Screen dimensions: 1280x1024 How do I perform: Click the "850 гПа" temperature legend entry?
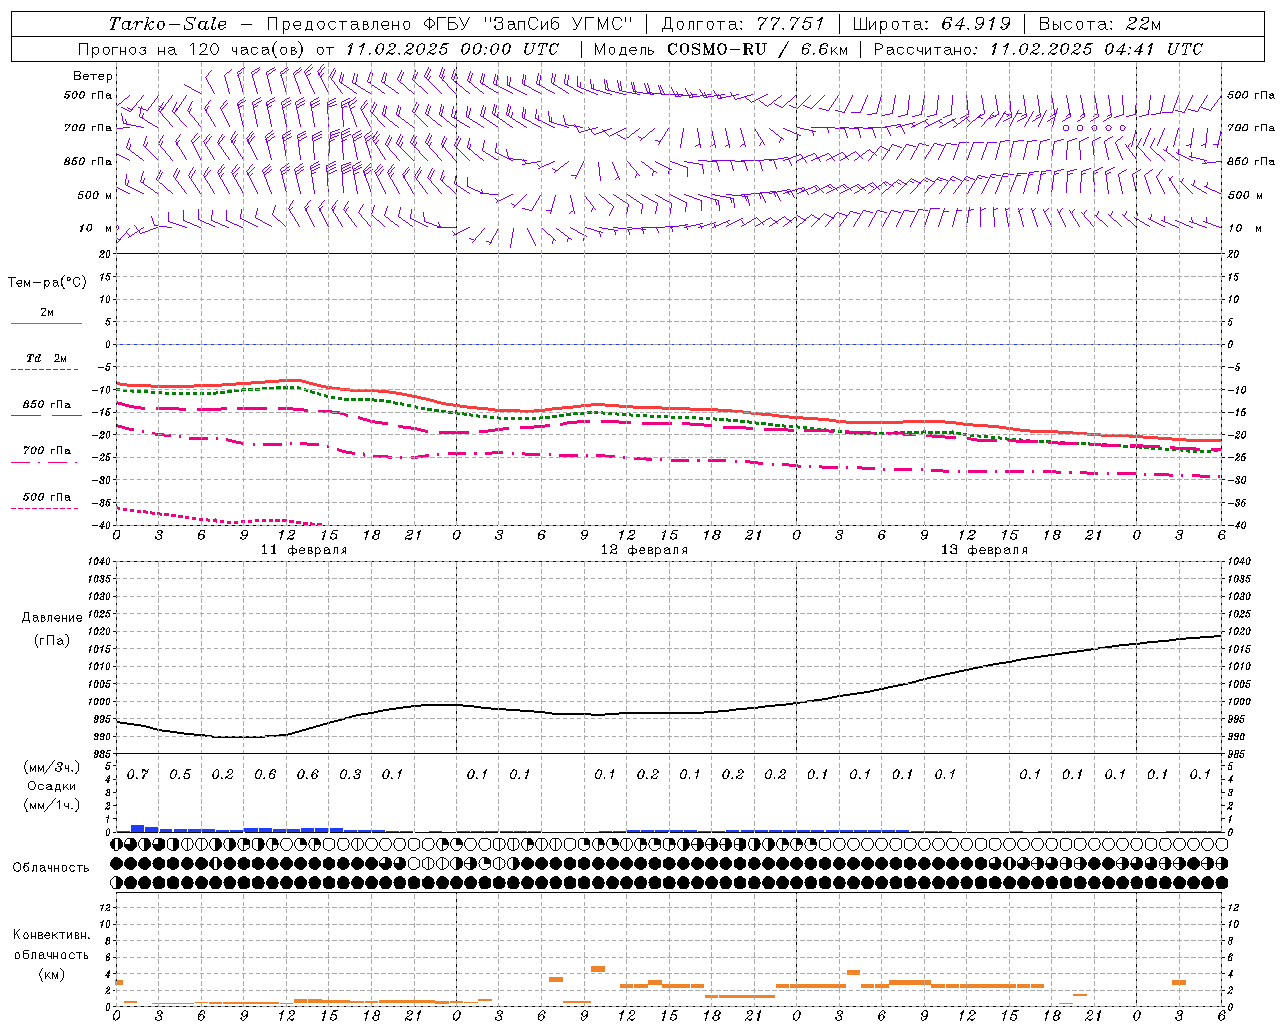pyautogui.click(x=47, y=405)
